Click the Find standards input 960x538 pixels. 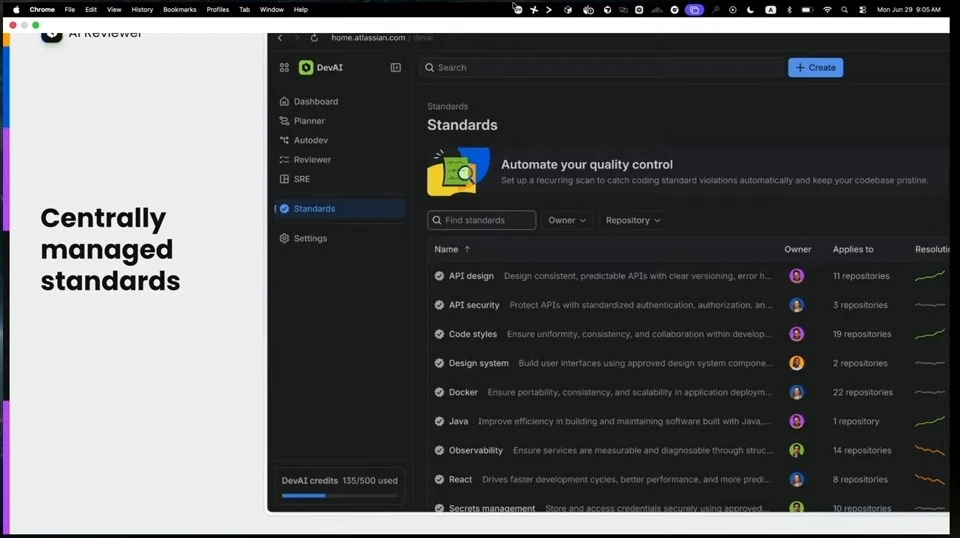[x=481, y=220]
